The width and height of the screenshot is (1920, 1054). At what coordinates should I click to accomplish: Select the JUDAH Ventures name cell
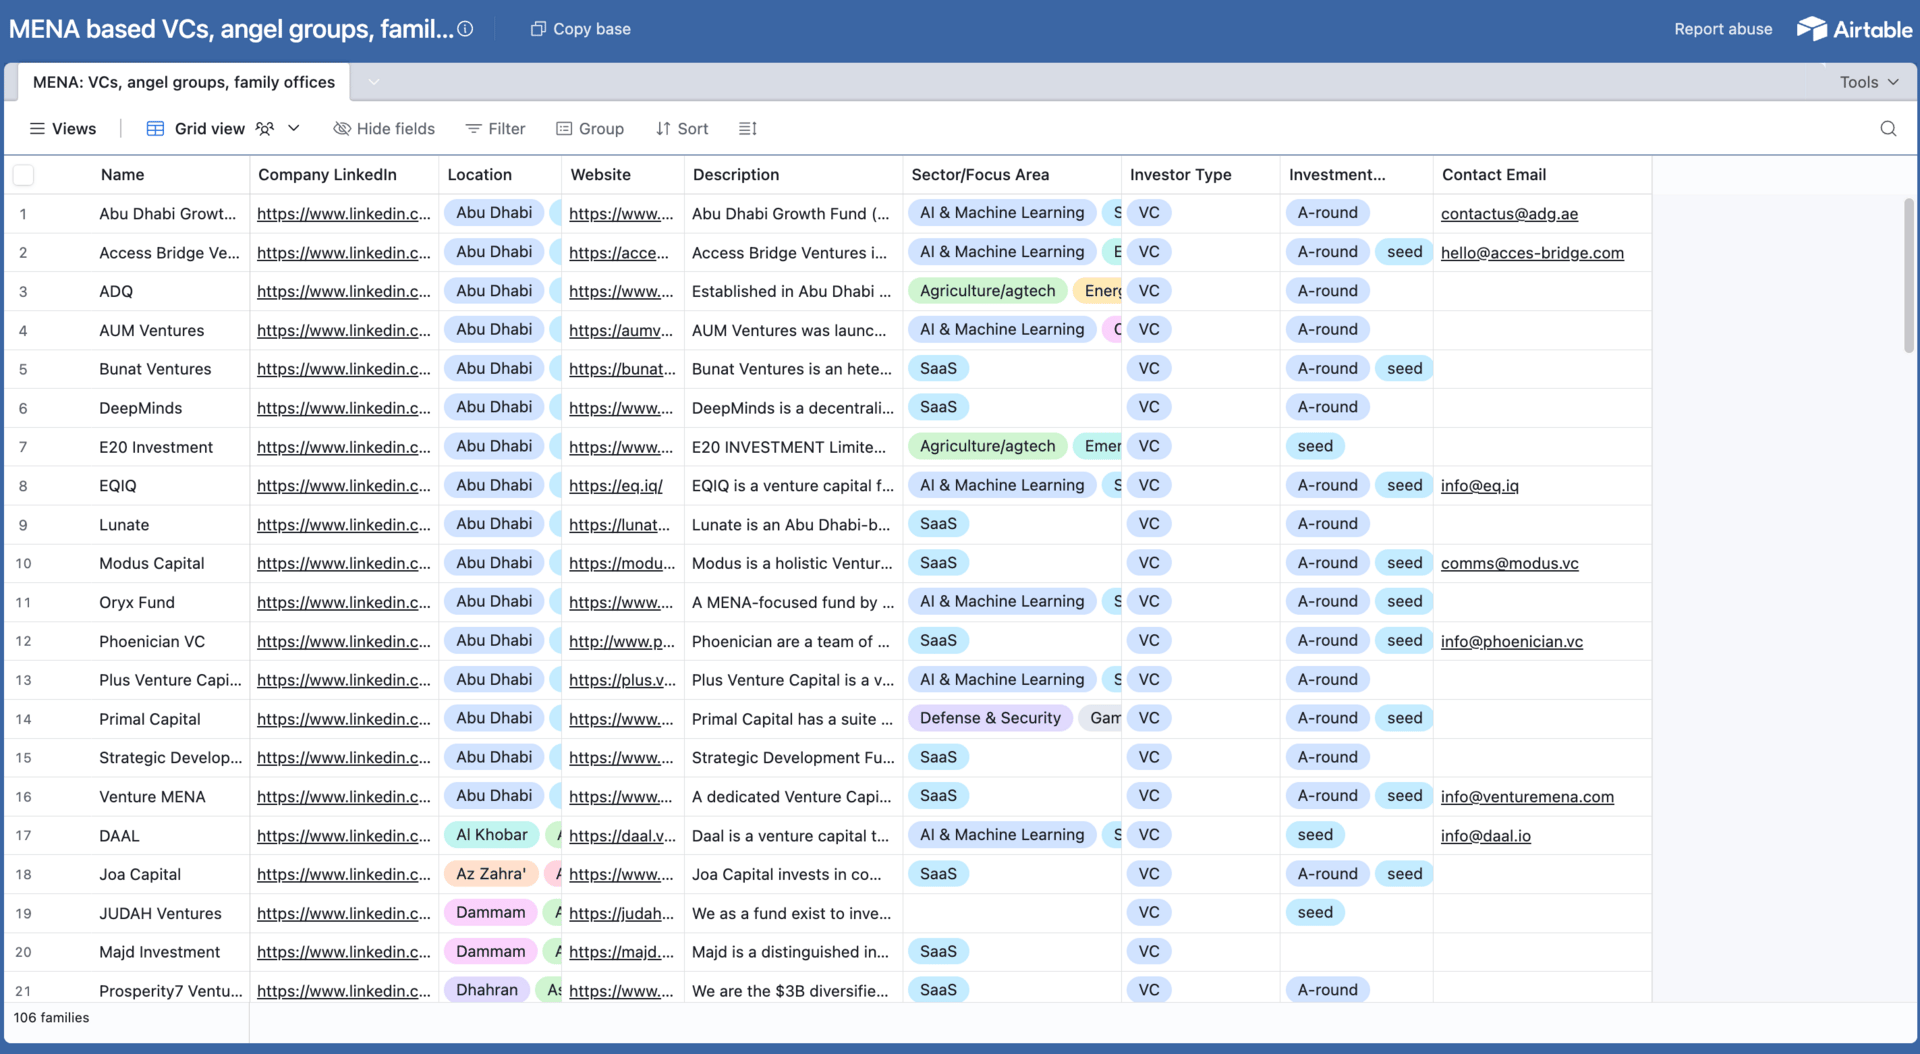click(x=170, y=913)
